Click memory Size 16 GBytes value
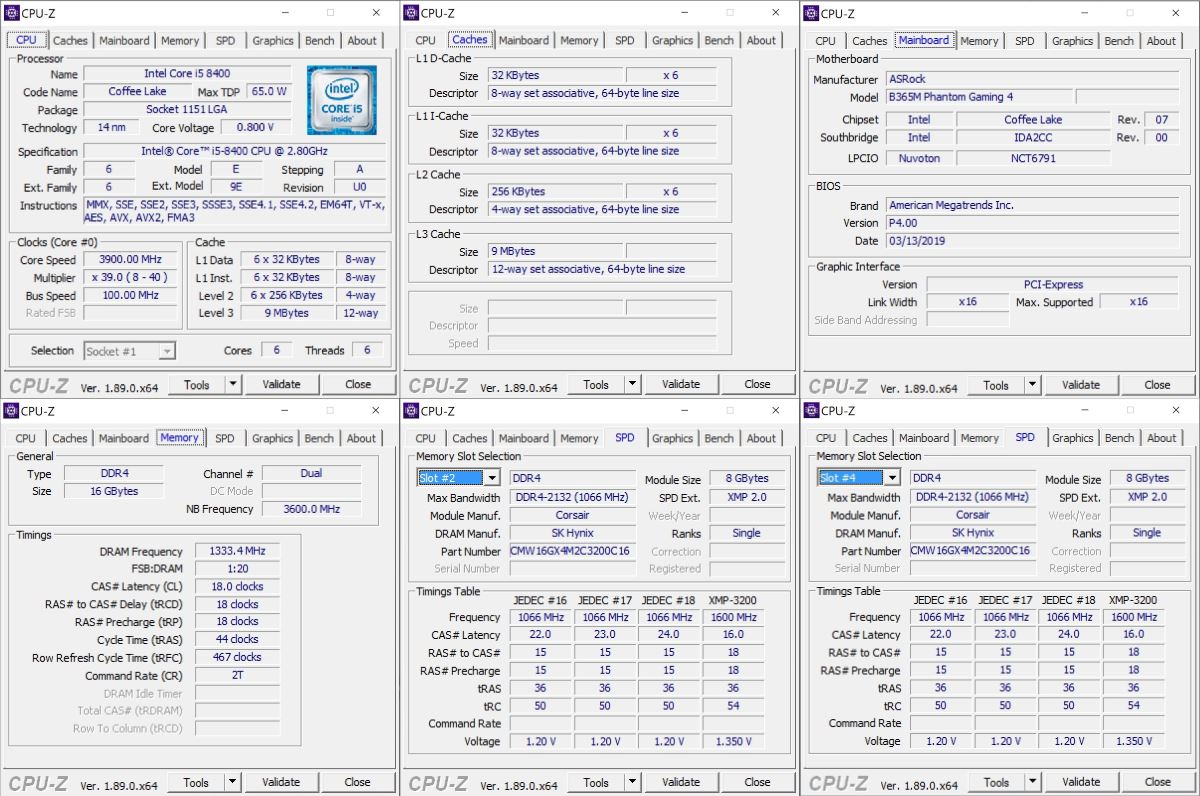 [x=112, y=492]
